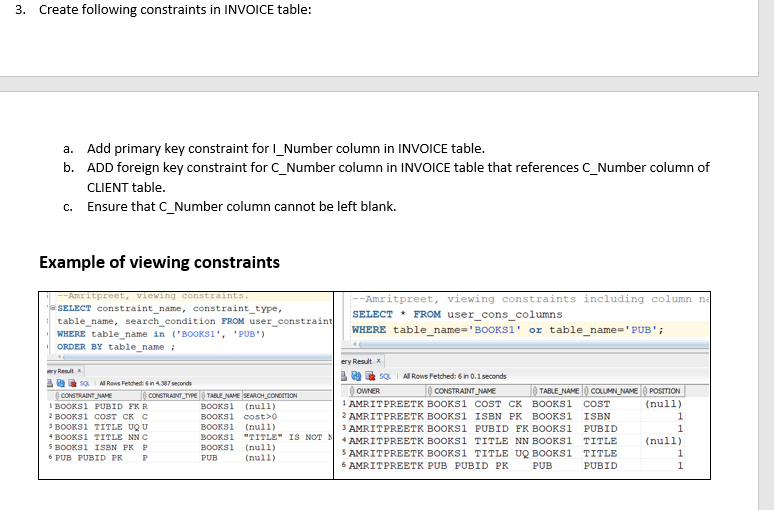Click 'ISBN' column name cell

point(597,416)
